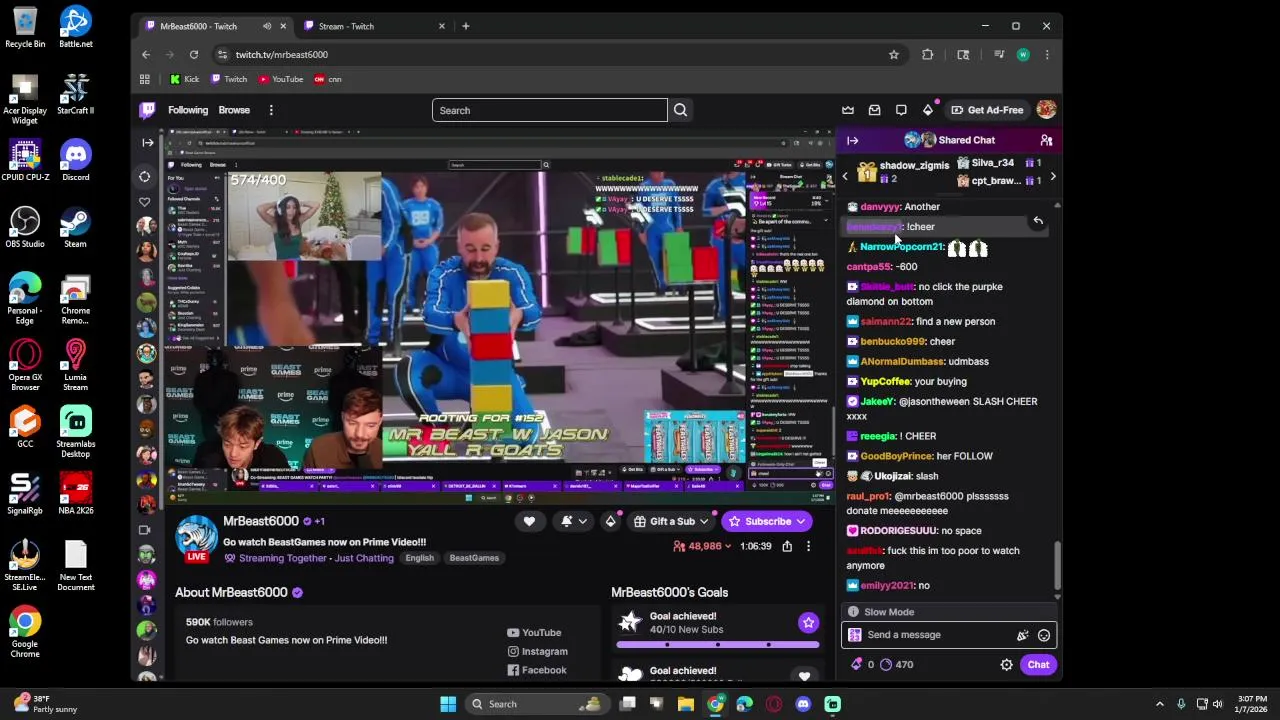The width and height of the screenshot is (1280, 720).
Task: Open File Explorer from the taskbar
Action: (686, 704)
